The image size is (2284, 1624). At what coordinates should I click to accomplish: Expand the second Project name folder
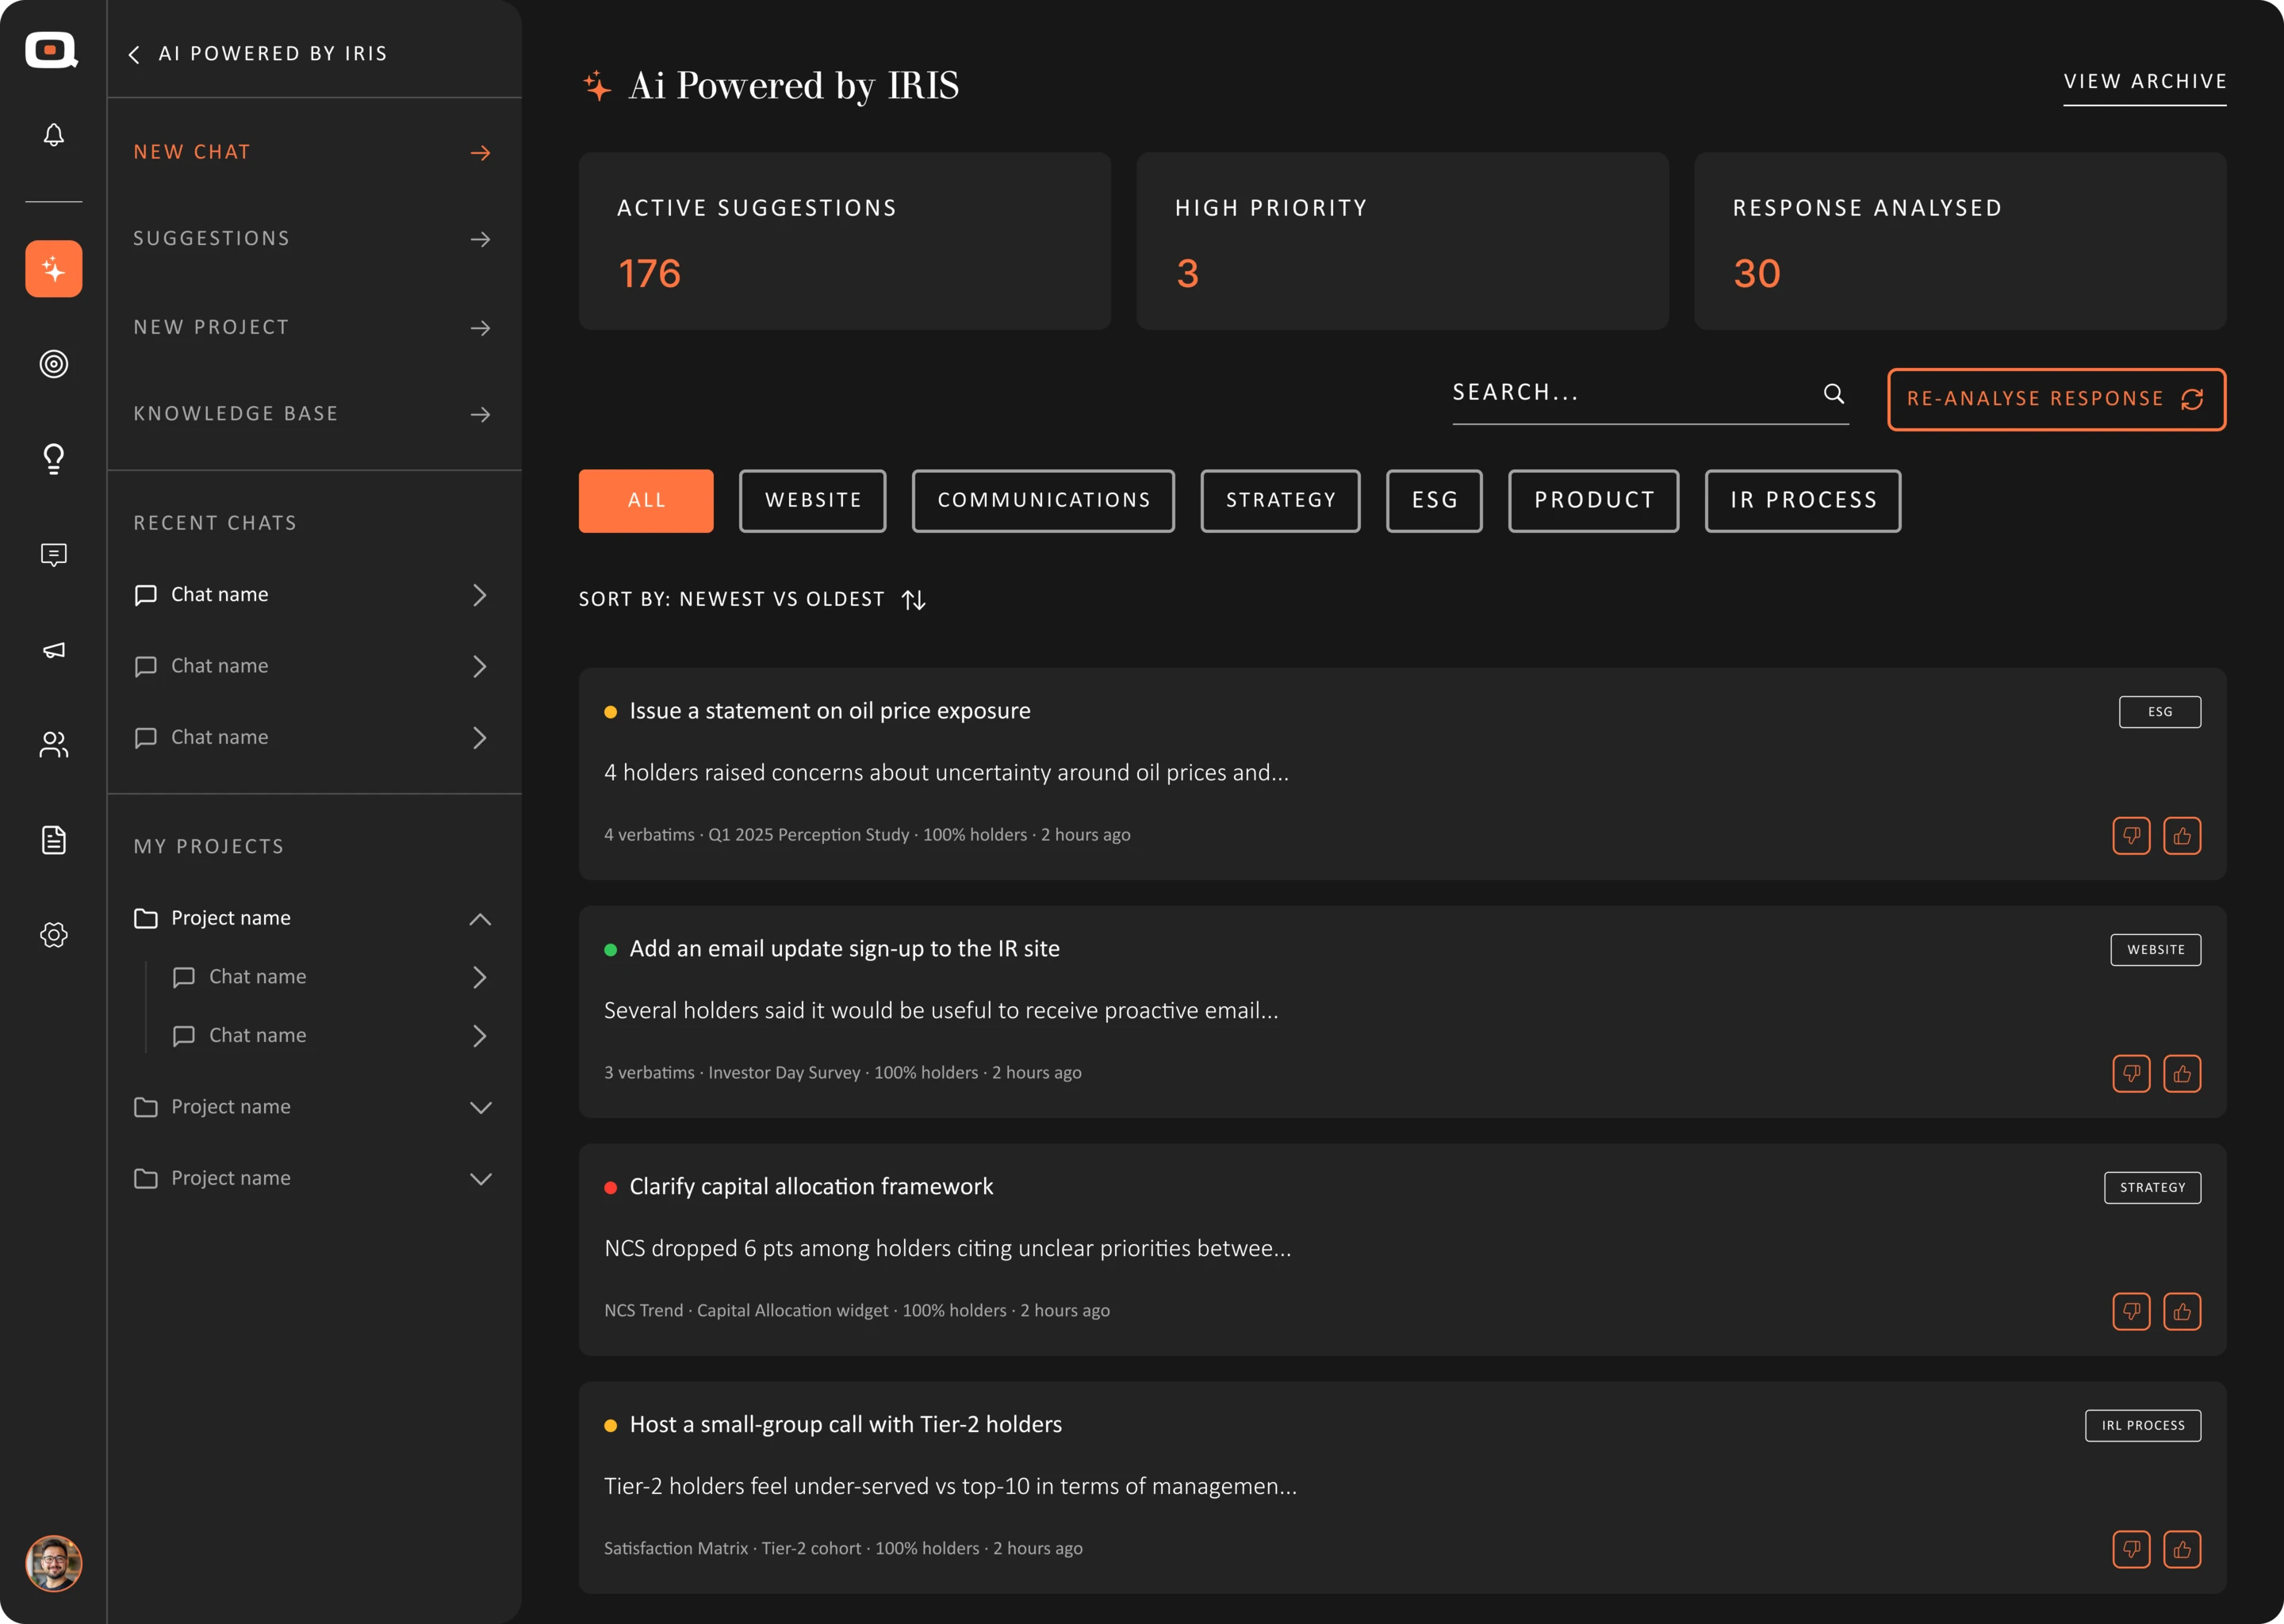[x=480, y=1107]
